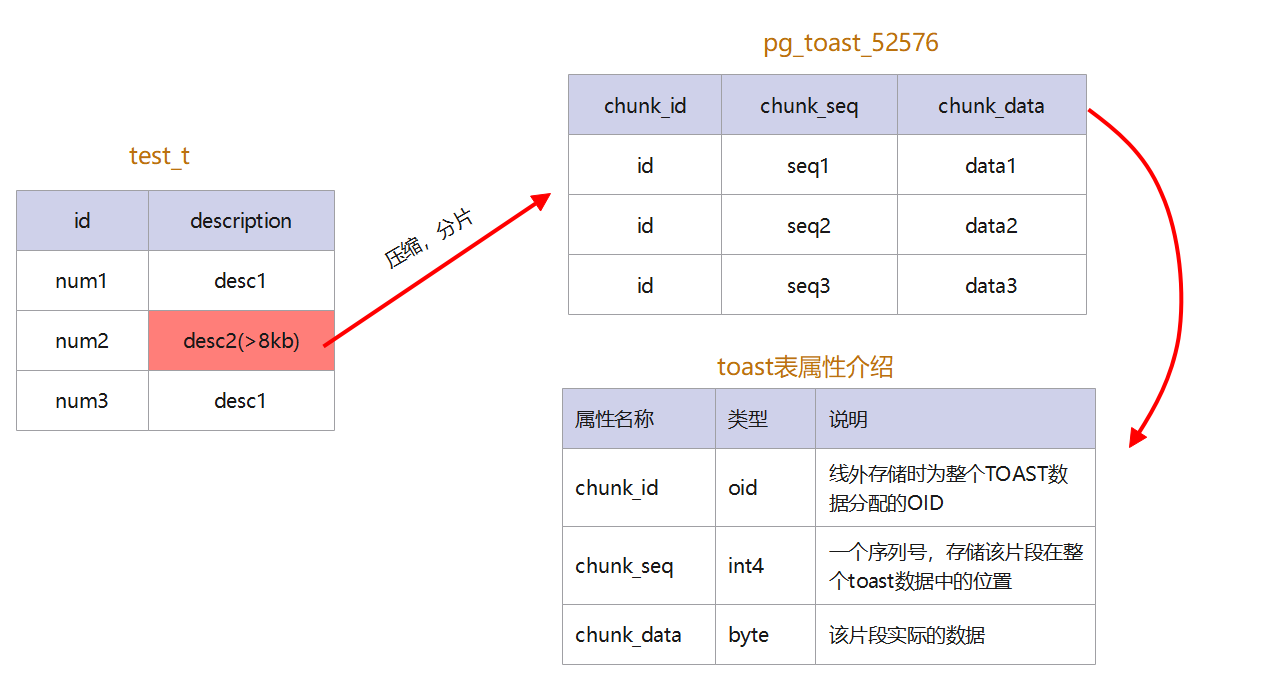This screenshot has width=1272, height=685.
Task: Click the description column header
Action: click(x=241, y=221)
